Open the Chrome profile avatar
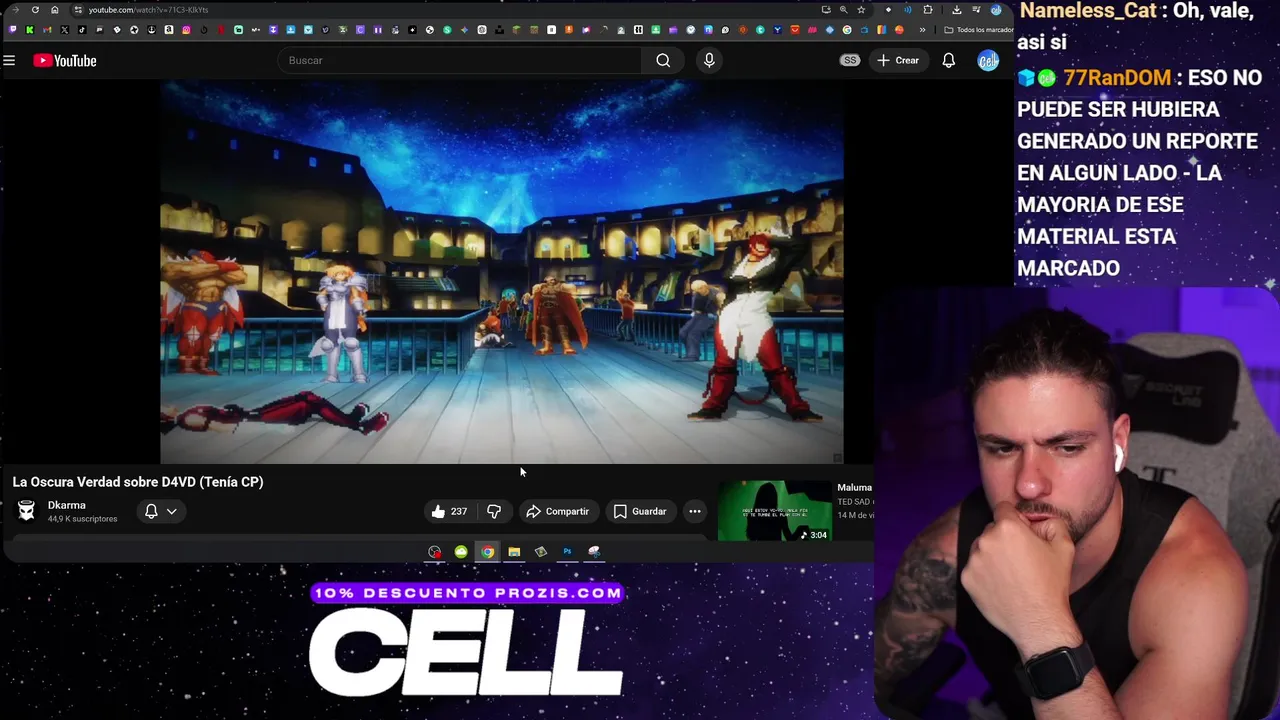The height and width of the screenshot is (720, 1280). tap(996, 10)
